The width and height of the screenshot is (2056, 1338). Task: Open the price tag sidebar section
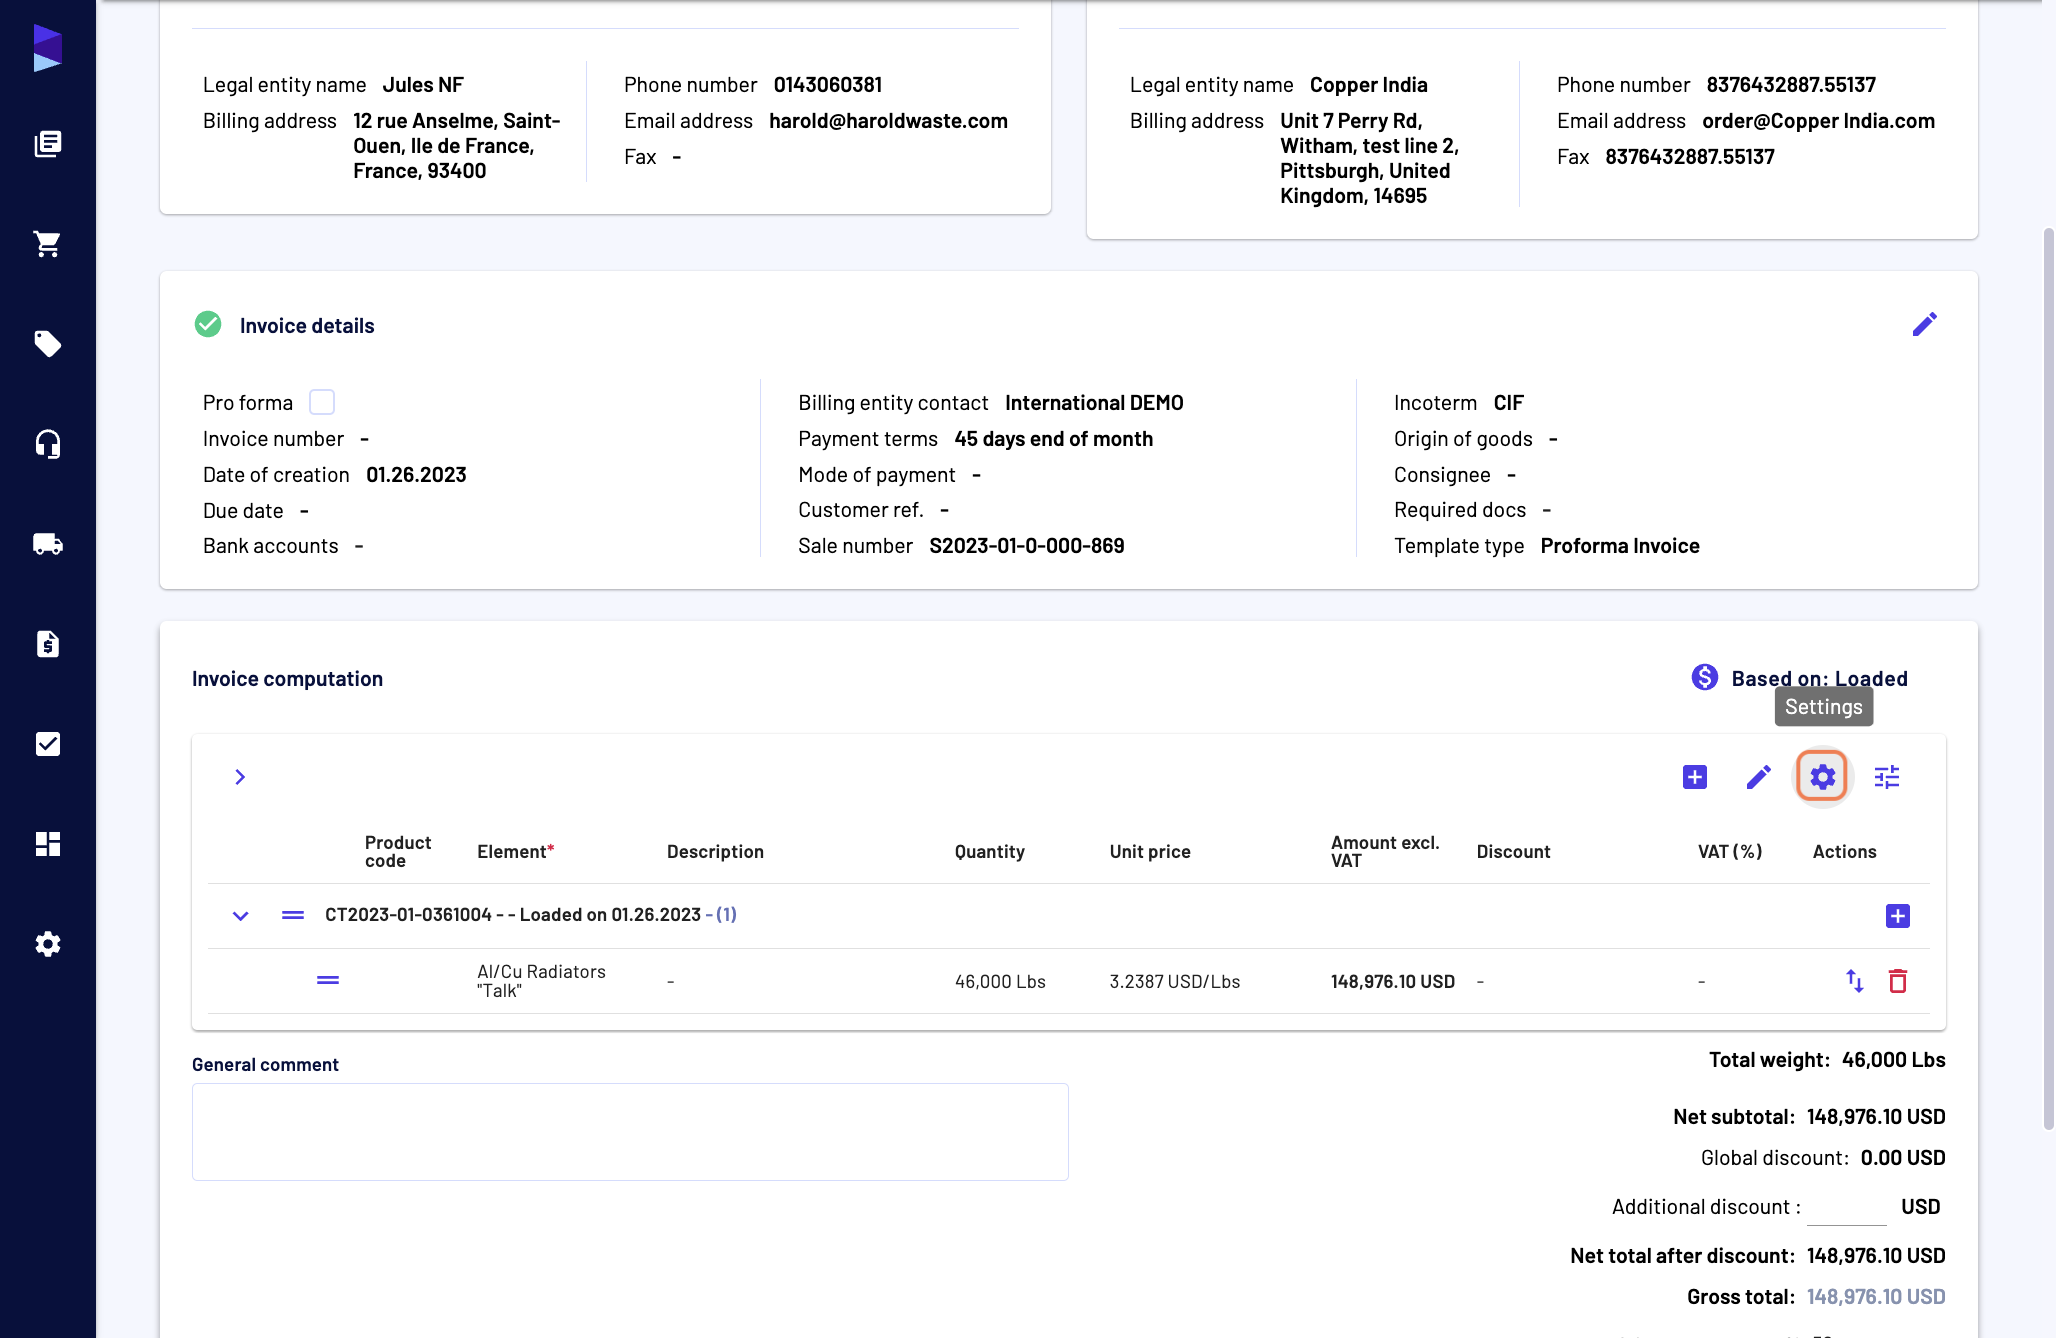[x=47, y=344]
